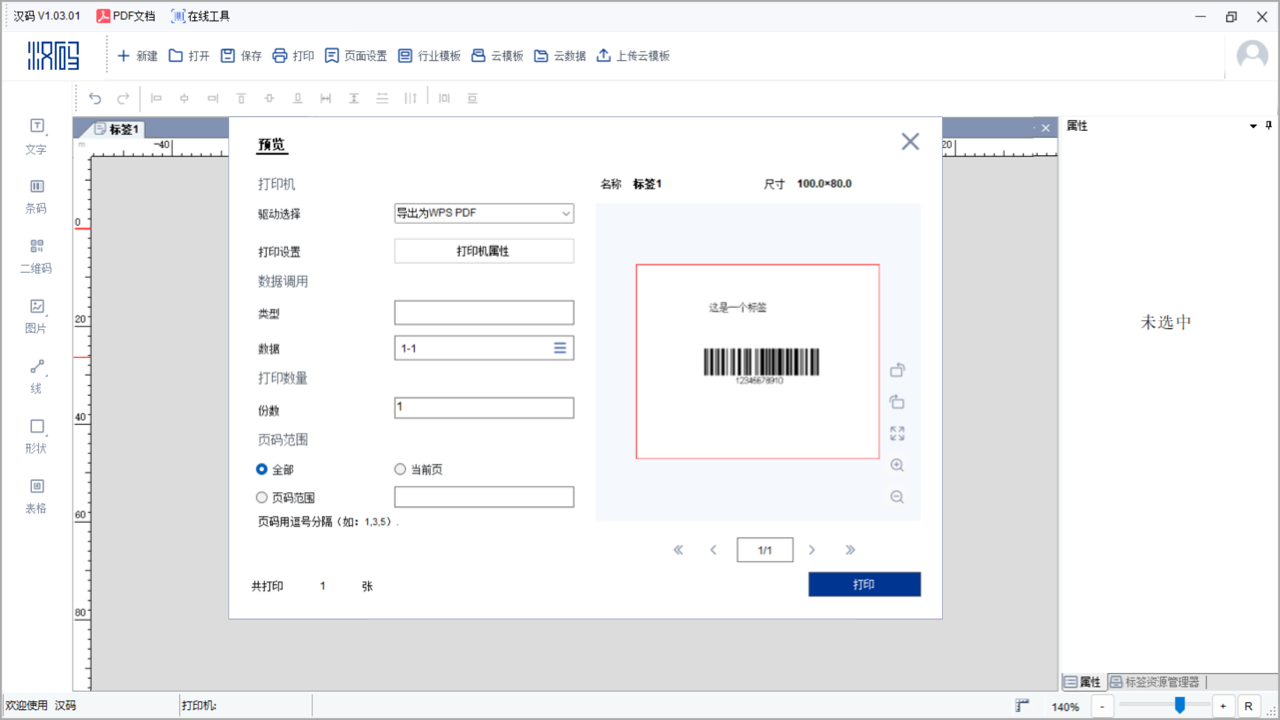Click the 份数 copies input field
The width and height of the screenshot is (1280, 720).
[x=484, y=407]
